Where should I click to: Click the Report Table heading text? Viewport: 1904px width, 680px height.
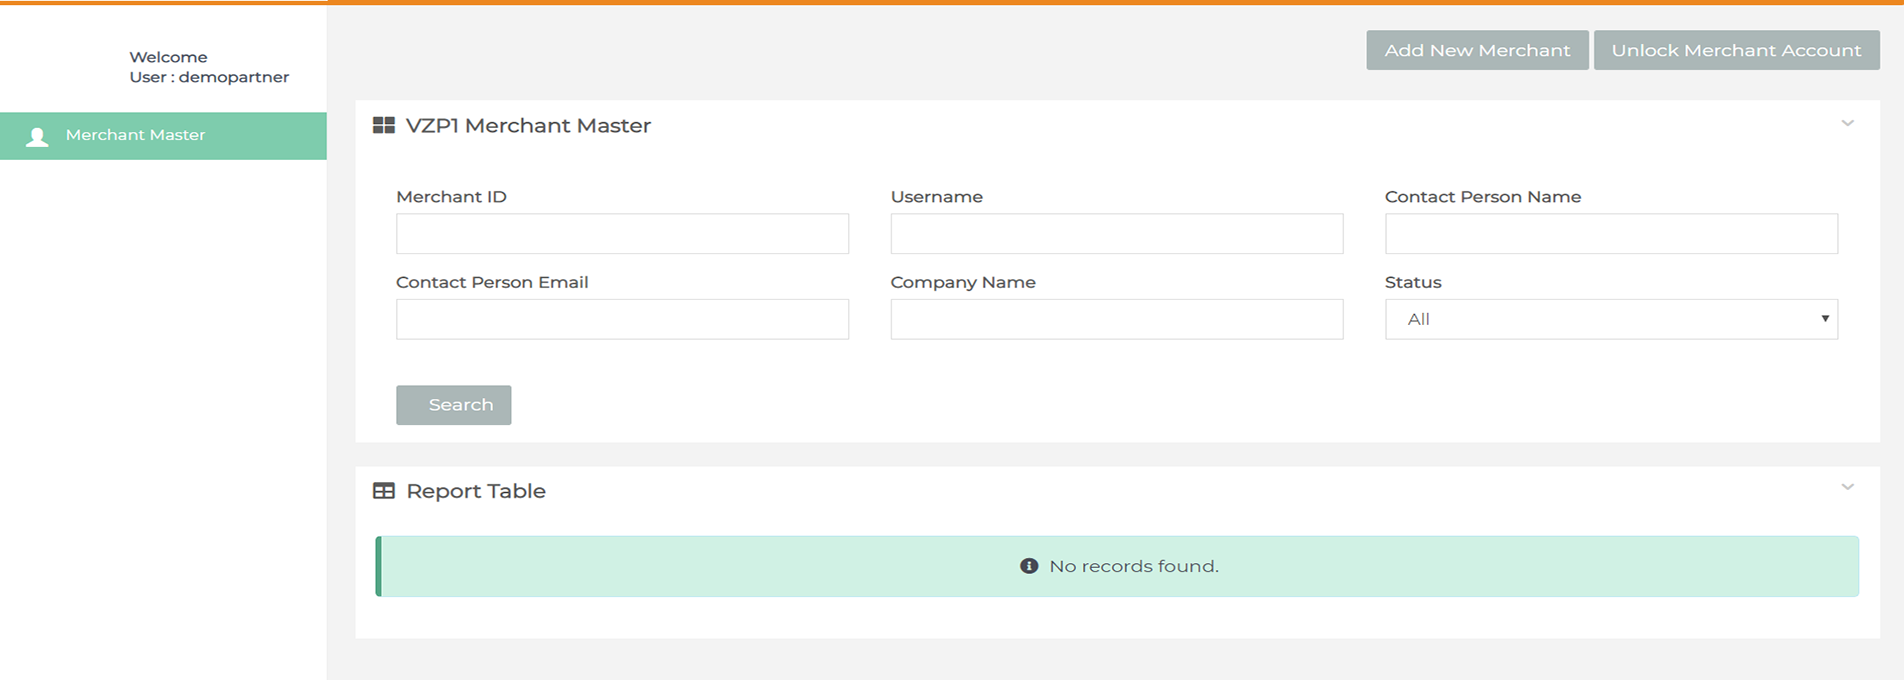point(475,491)
